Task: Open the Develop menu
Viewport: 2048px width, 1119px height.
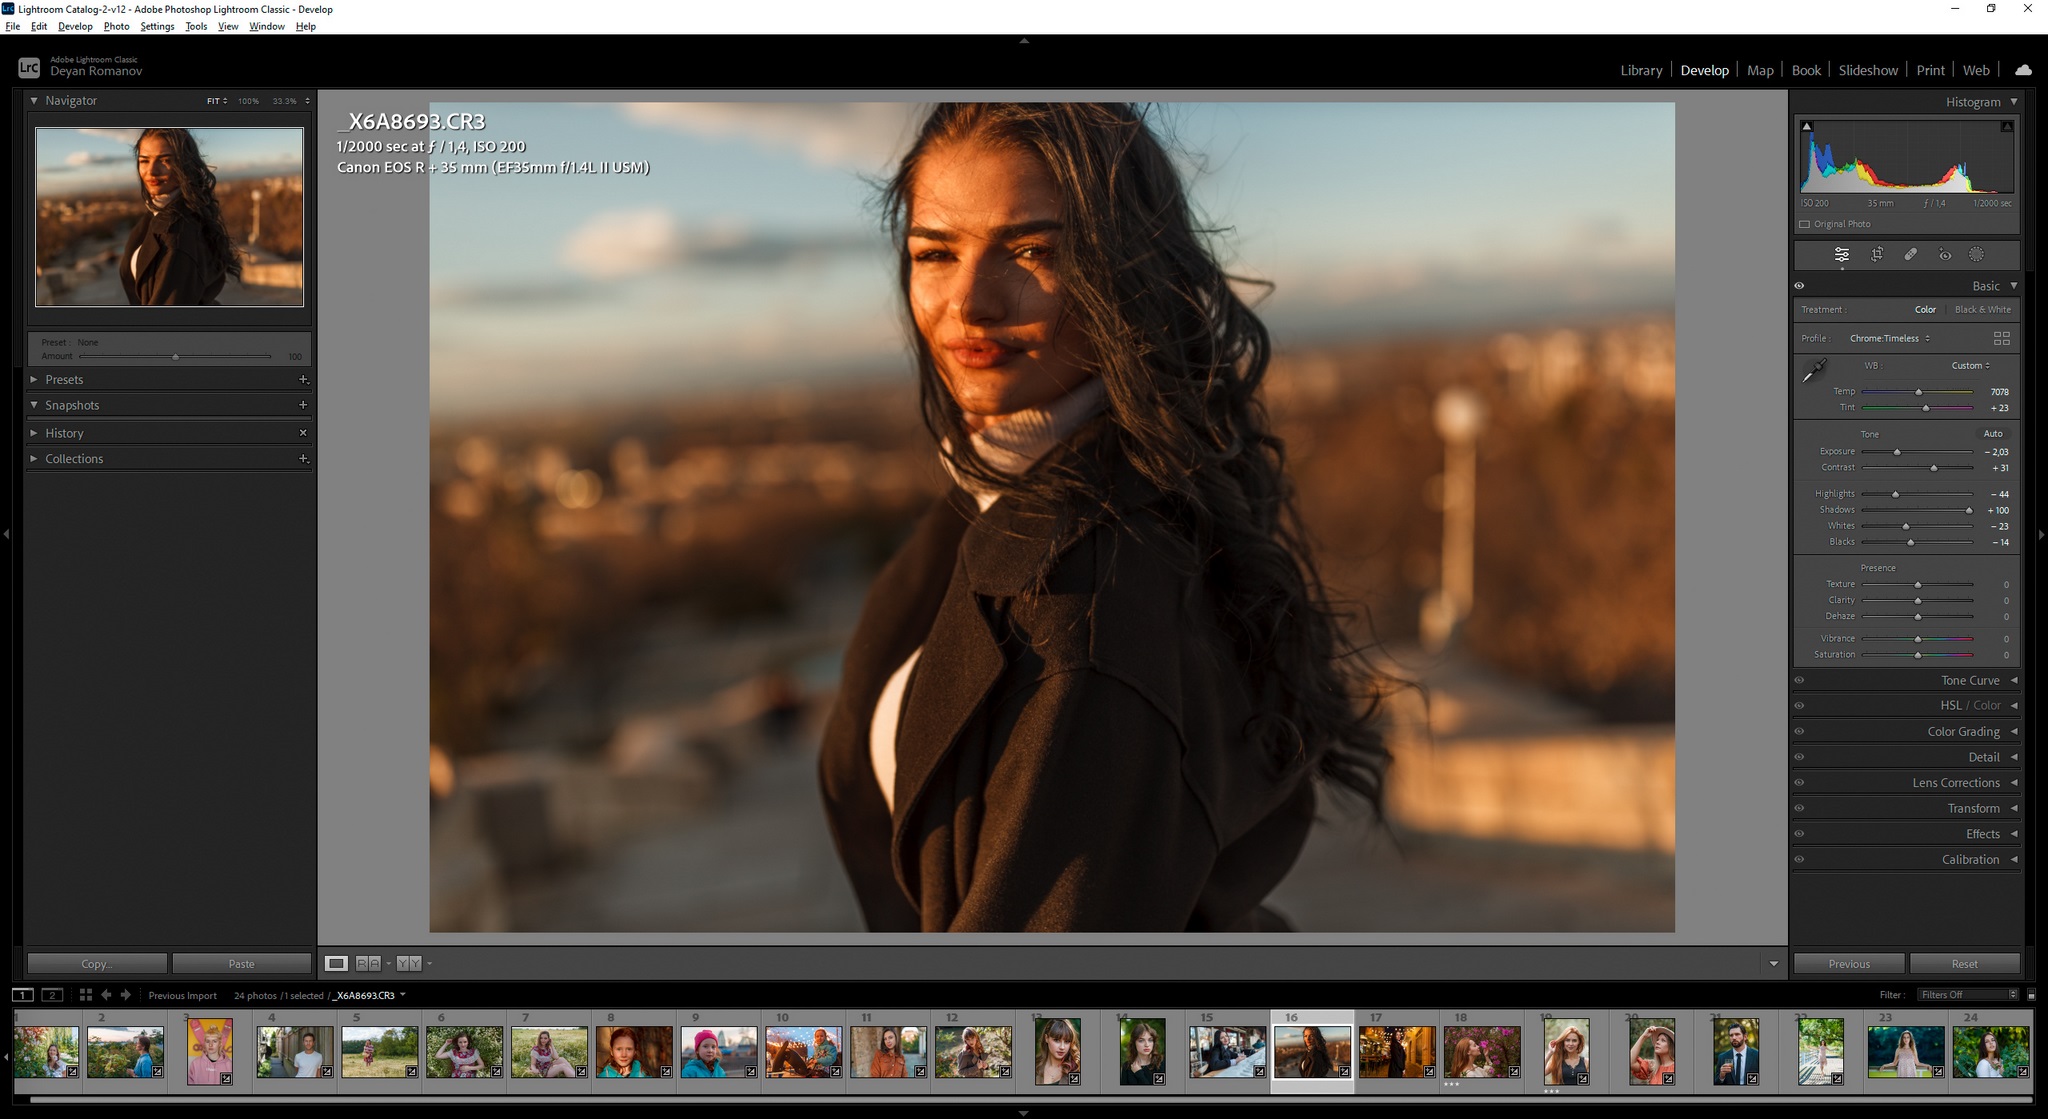Action: tap(75, 26)
